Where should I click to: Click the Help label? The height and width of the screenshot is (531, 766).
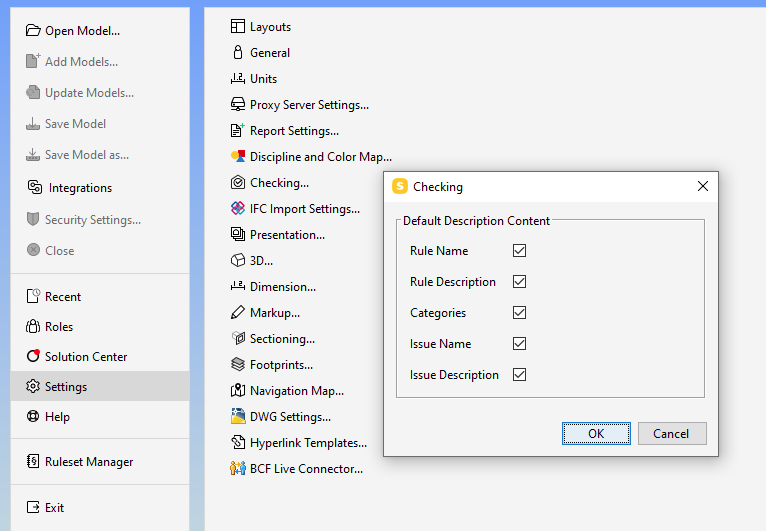point(57,417)
